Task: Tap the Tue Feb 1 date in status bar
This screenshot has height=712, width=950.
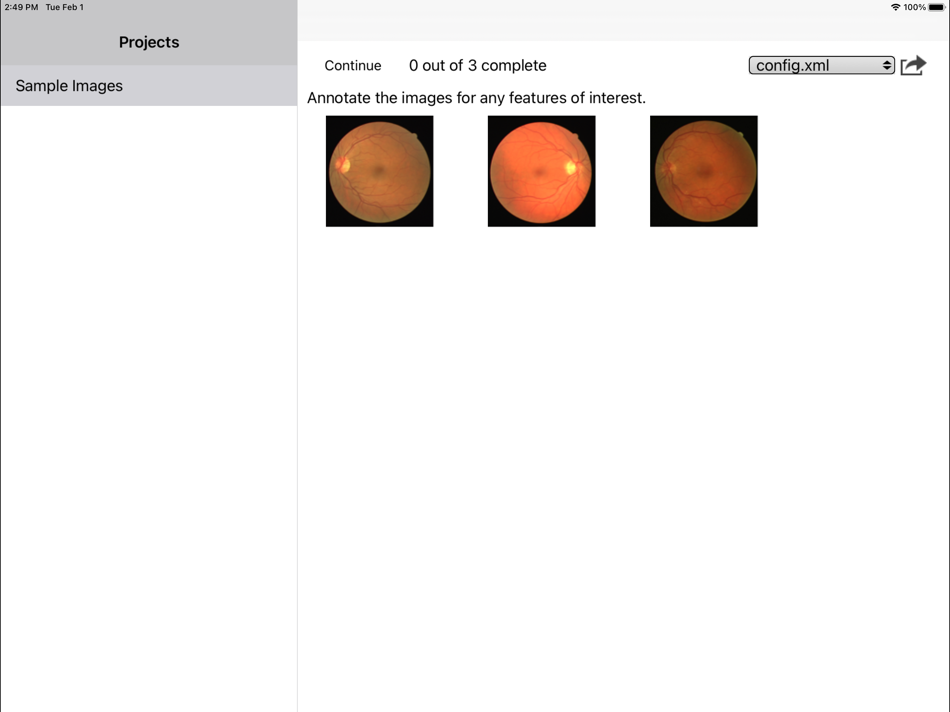Action: (65, 7)
